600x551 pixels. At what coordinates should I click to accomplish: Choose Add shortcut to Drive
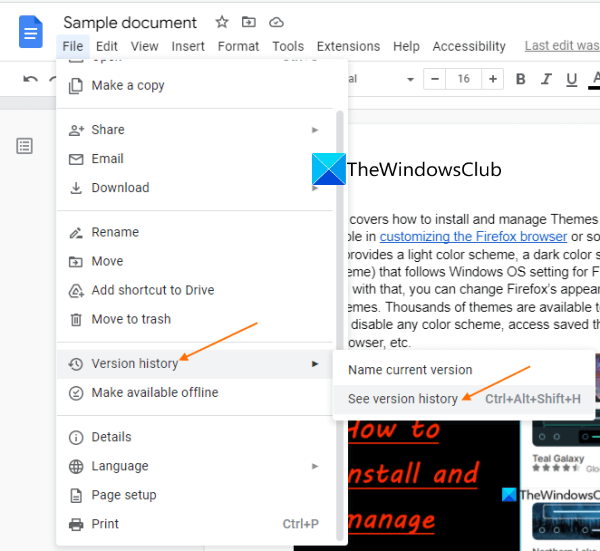pyautogui.click(x=194, y=290)
